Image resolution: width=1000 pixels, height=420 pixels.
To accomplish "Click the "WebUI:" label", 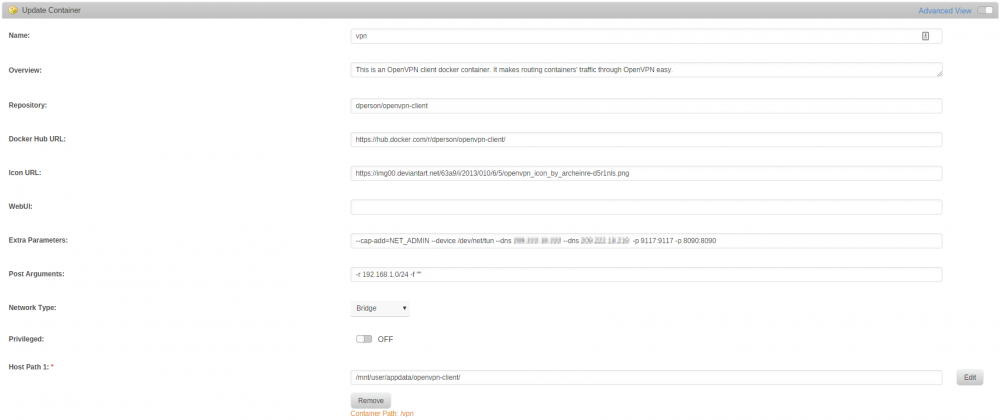I will tap(20, 206).
